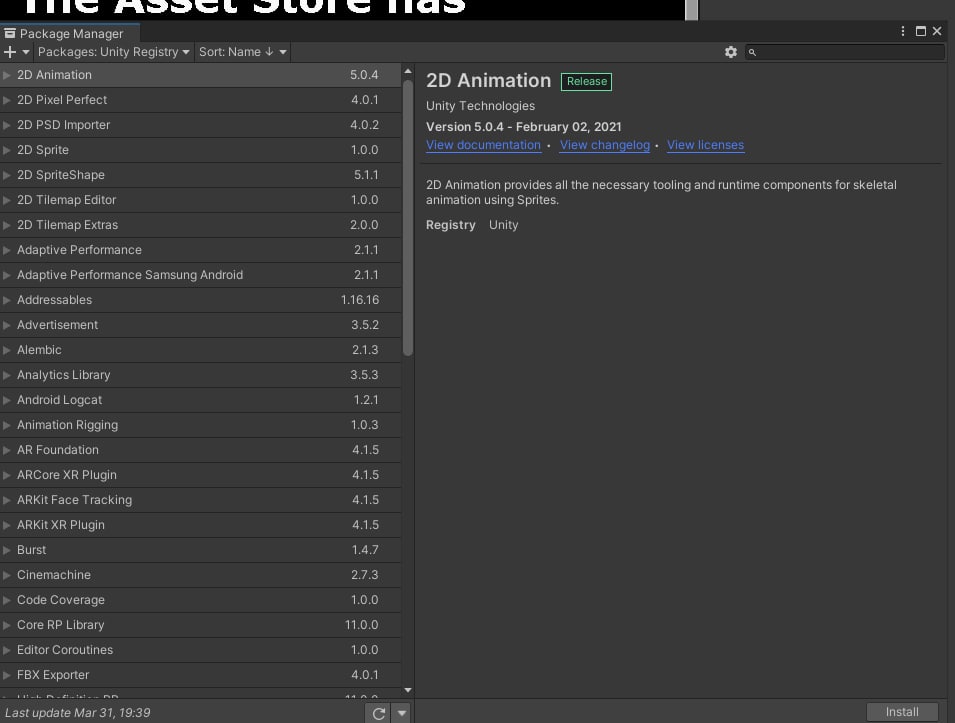Open the Package Manager settings gear
Viewport: 955px width, 723px height.
click(x=731, y=52)
